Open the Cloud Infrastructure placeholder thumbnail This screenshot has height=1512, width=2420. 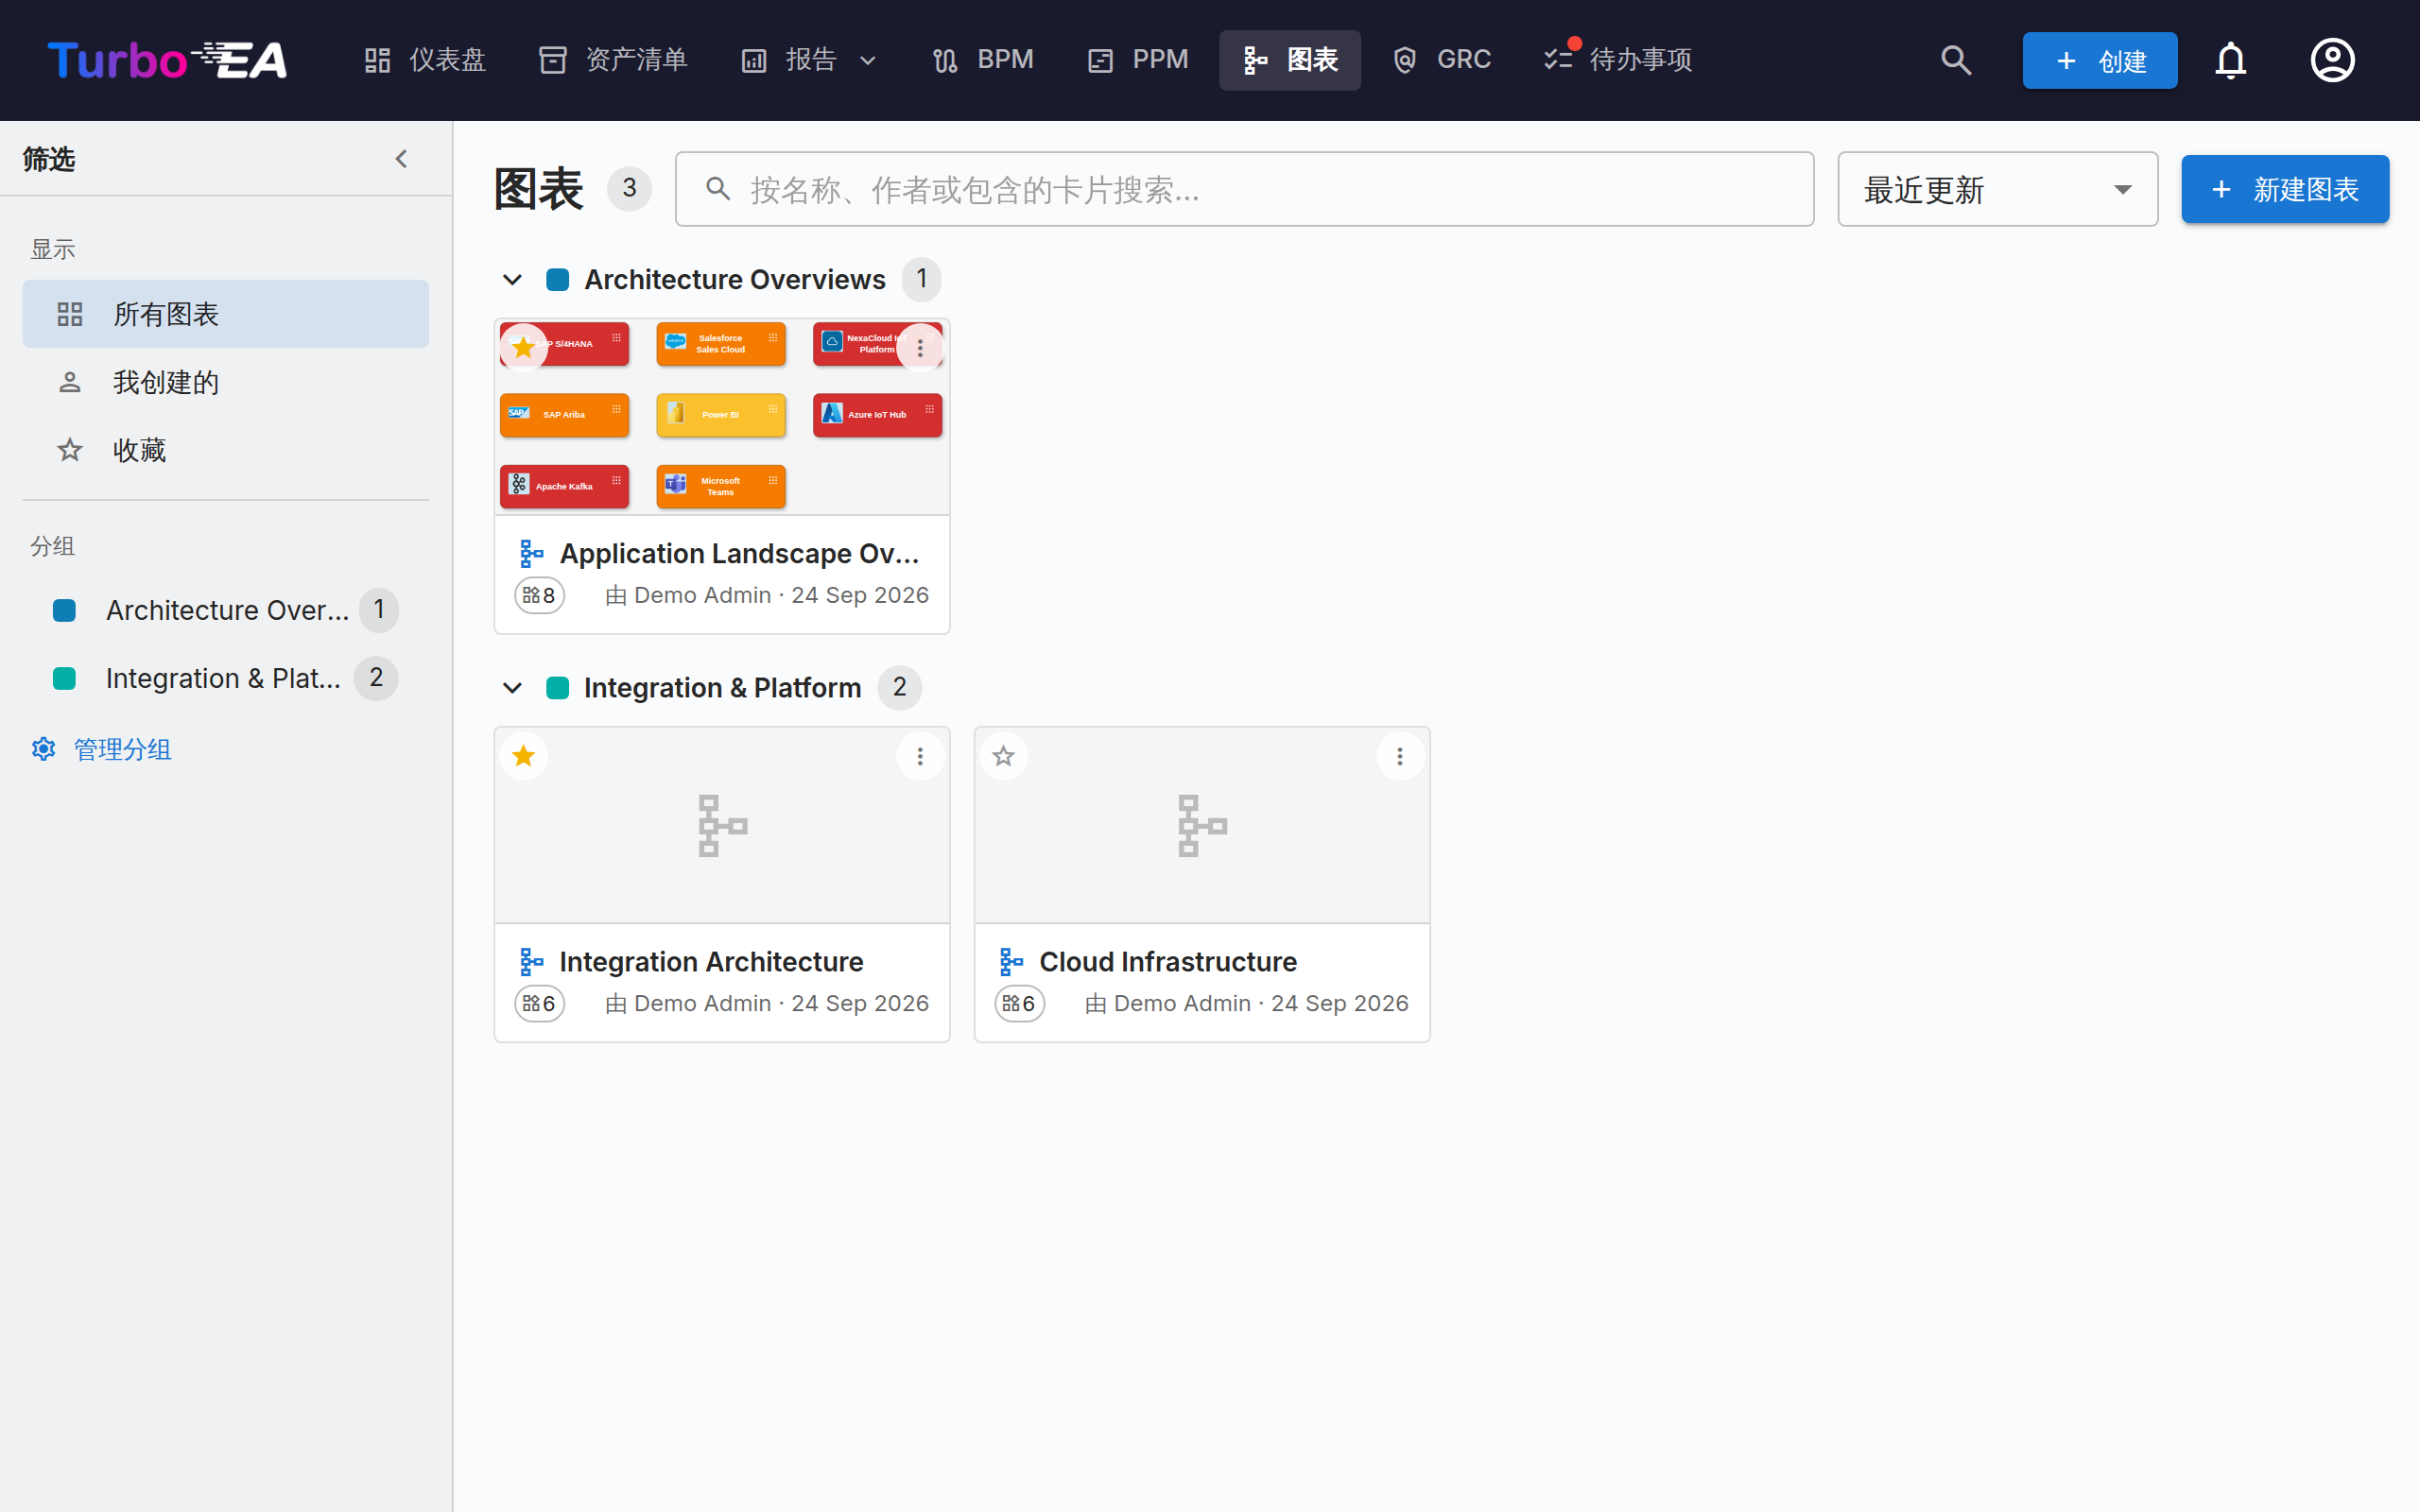pos(1202,825)
